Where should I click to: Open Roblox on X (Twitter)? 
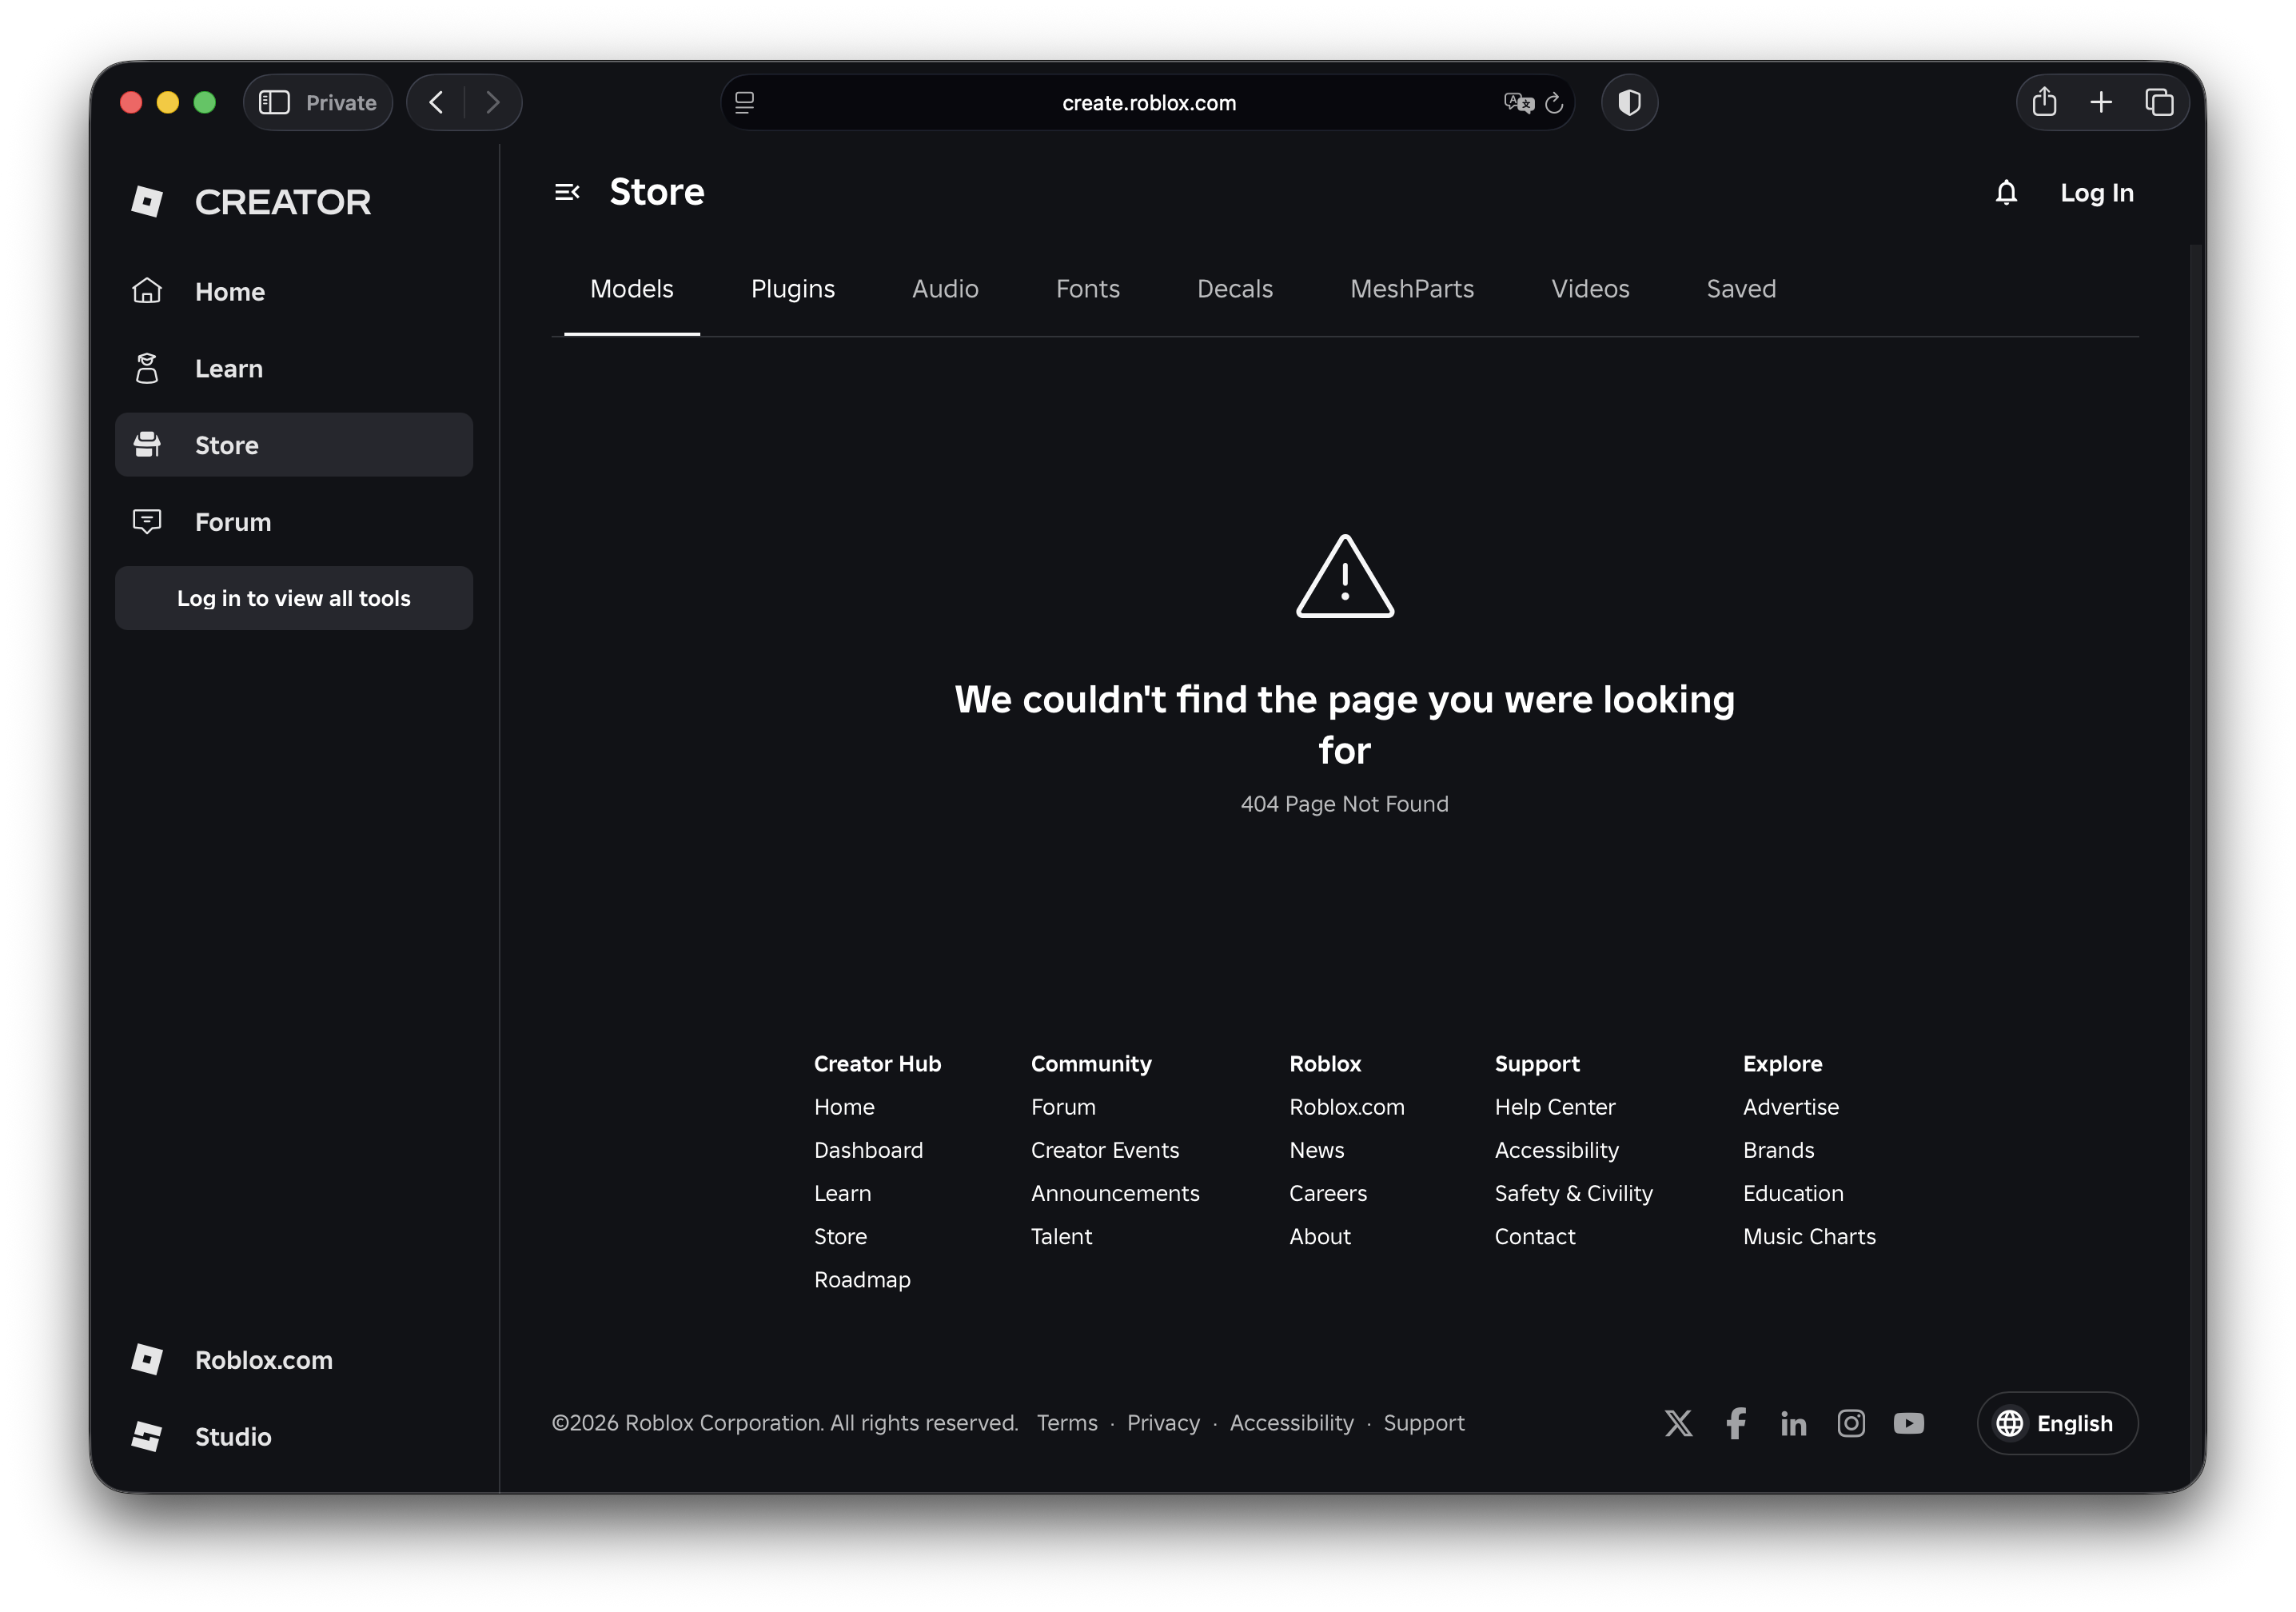point(1678,1423)
